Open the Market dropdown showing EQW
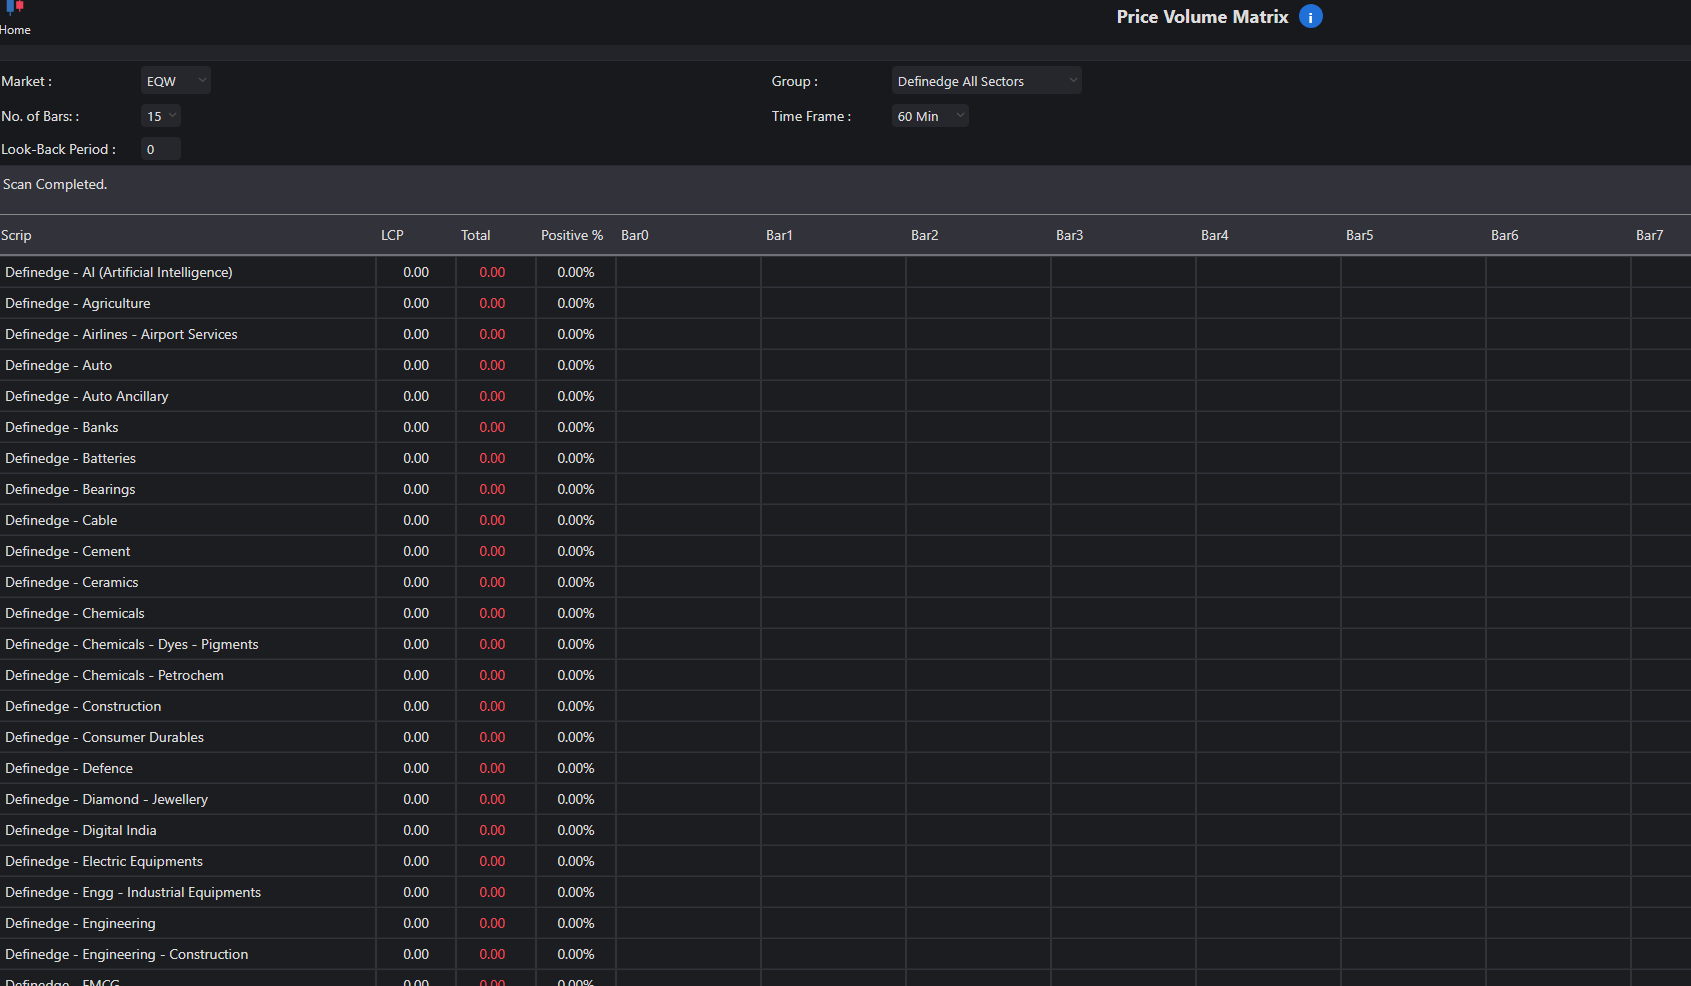 tap(176, 81)
